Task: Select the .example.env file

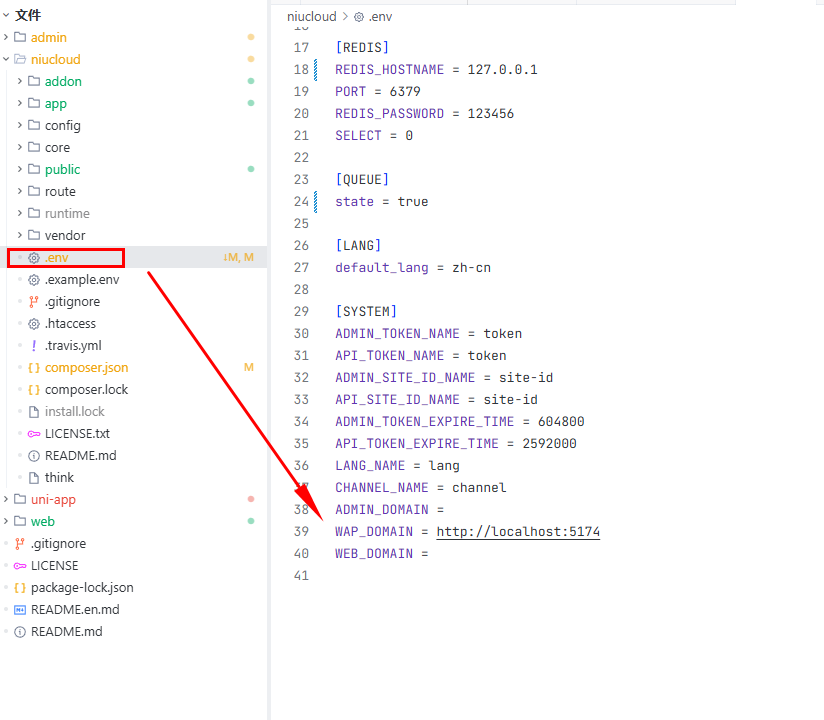Action: [x=81, y=280]
